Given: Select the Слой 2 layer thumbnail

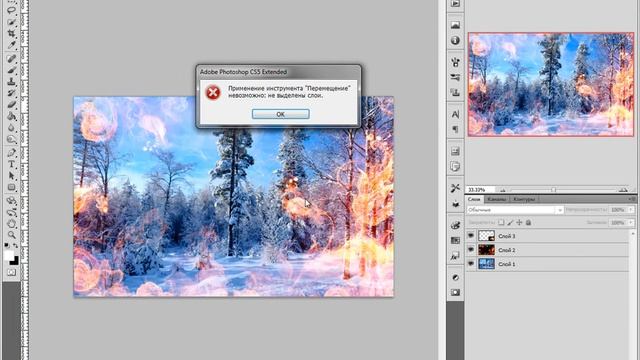Looking at the screenshot, I should coord(486,250).
